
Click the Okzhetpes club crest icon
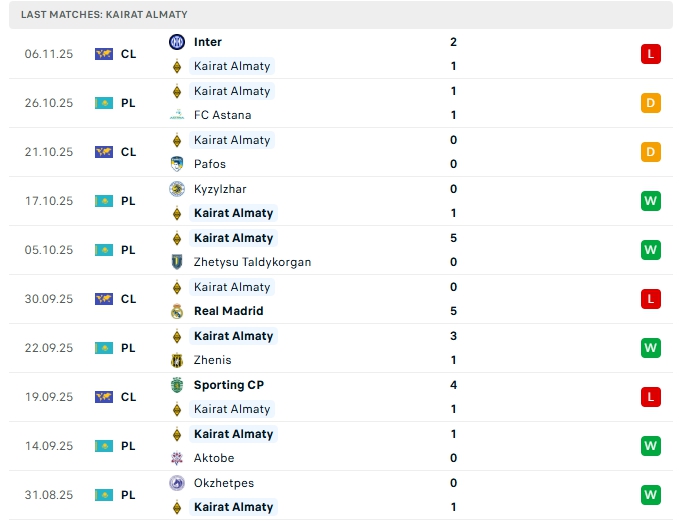(177, 483)
